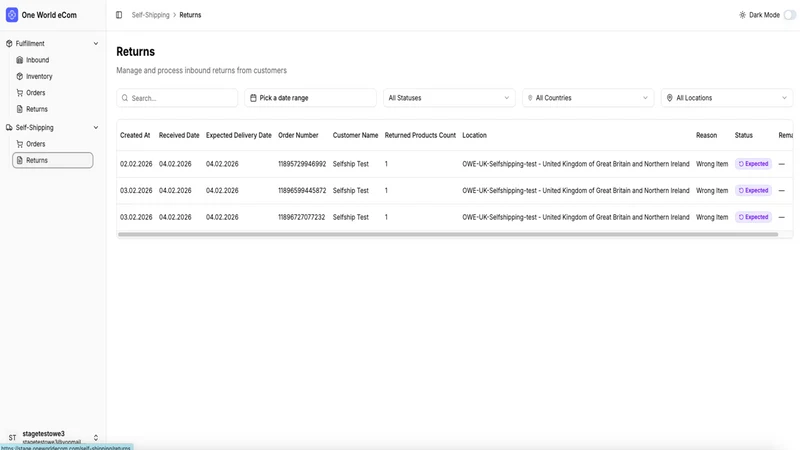Open the All Locations dropdown
The image size is (800, 450).
(x=727, y=98)
